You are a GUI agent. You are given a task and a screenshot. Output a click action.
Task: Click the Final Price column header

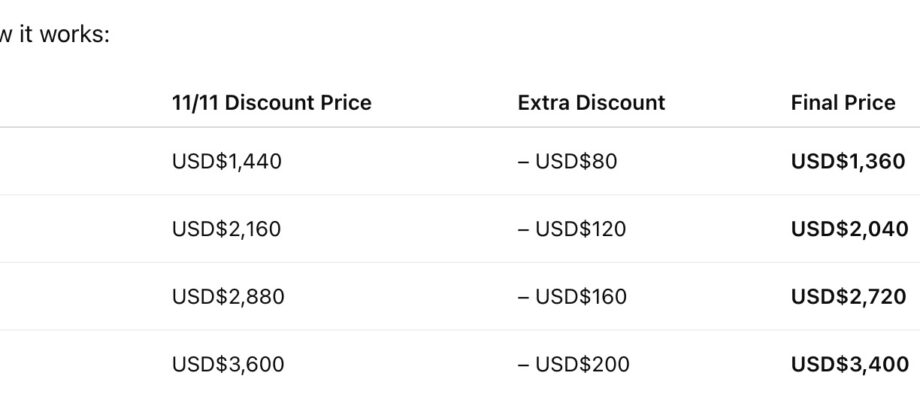tap(842, 103)
